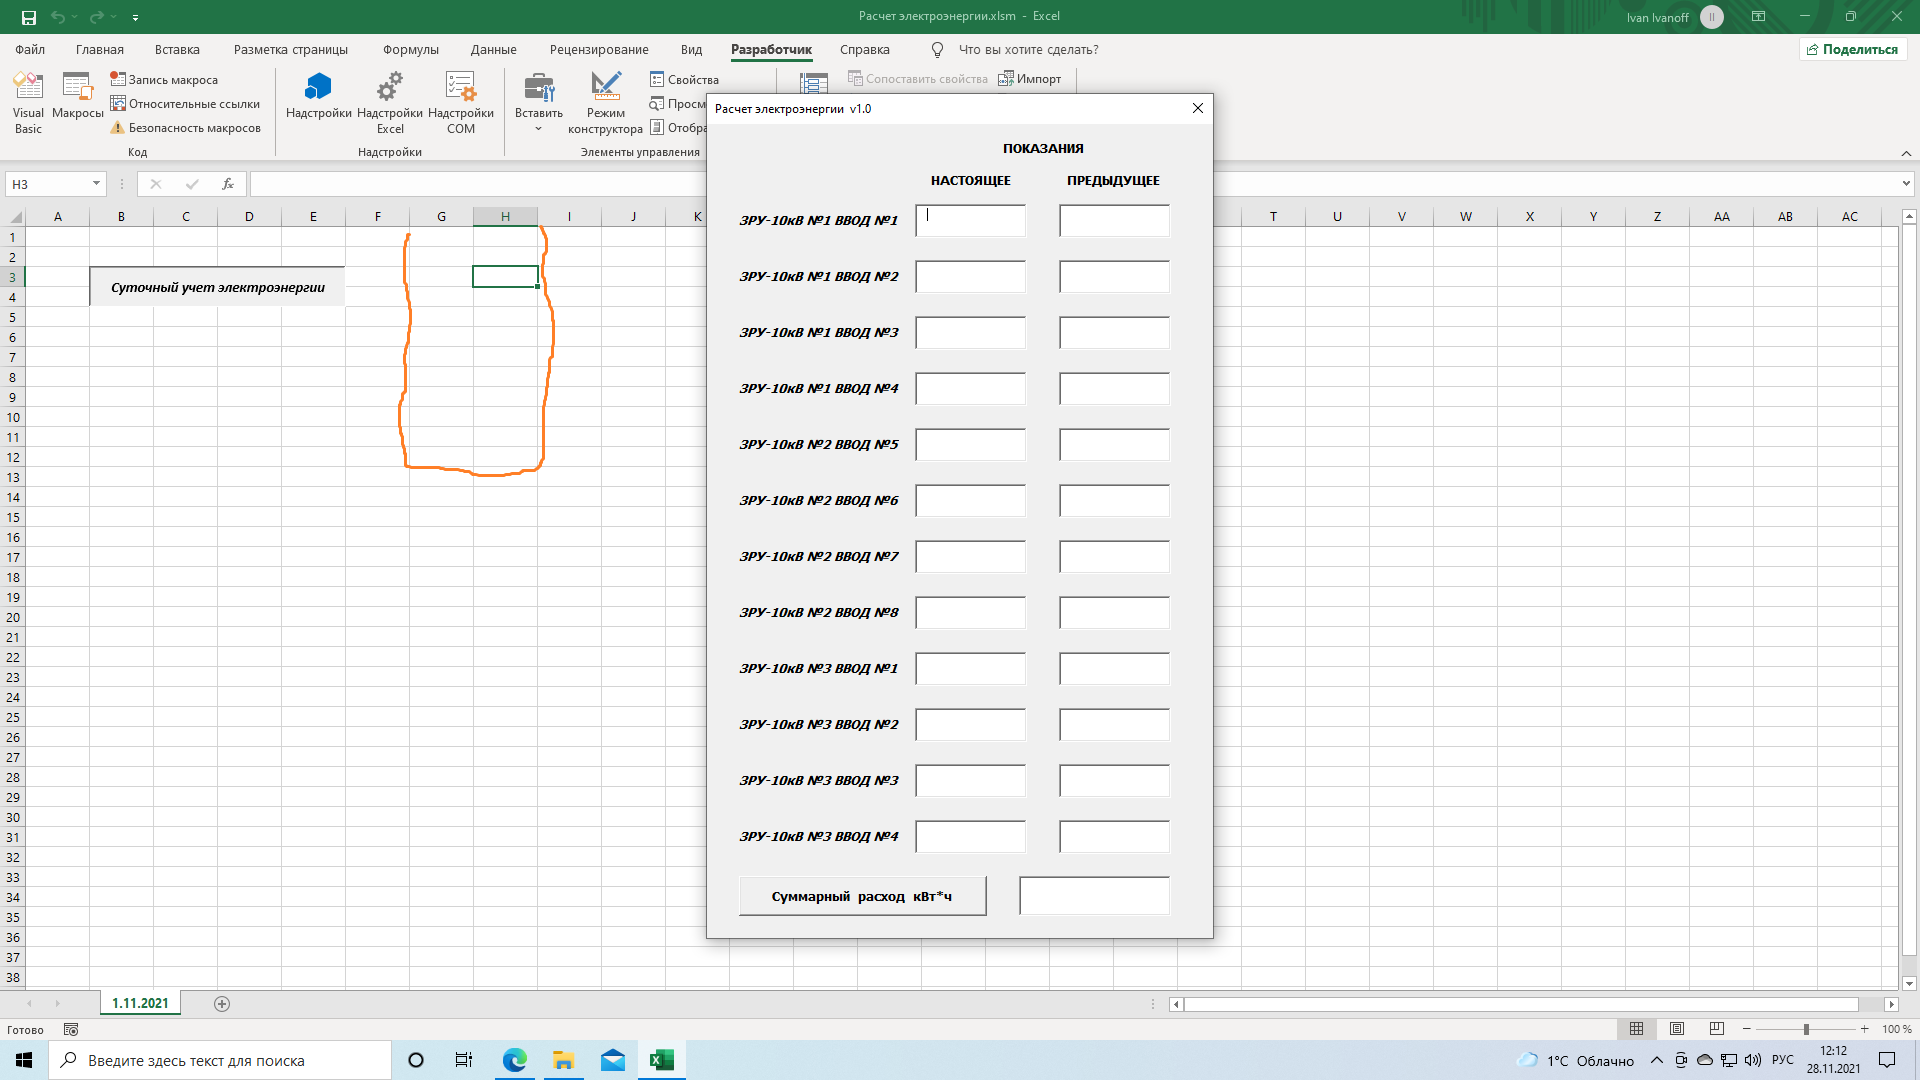Select column H header
The width and height of the screenshot is (1920, 1080).
click(x=505, y=217)
